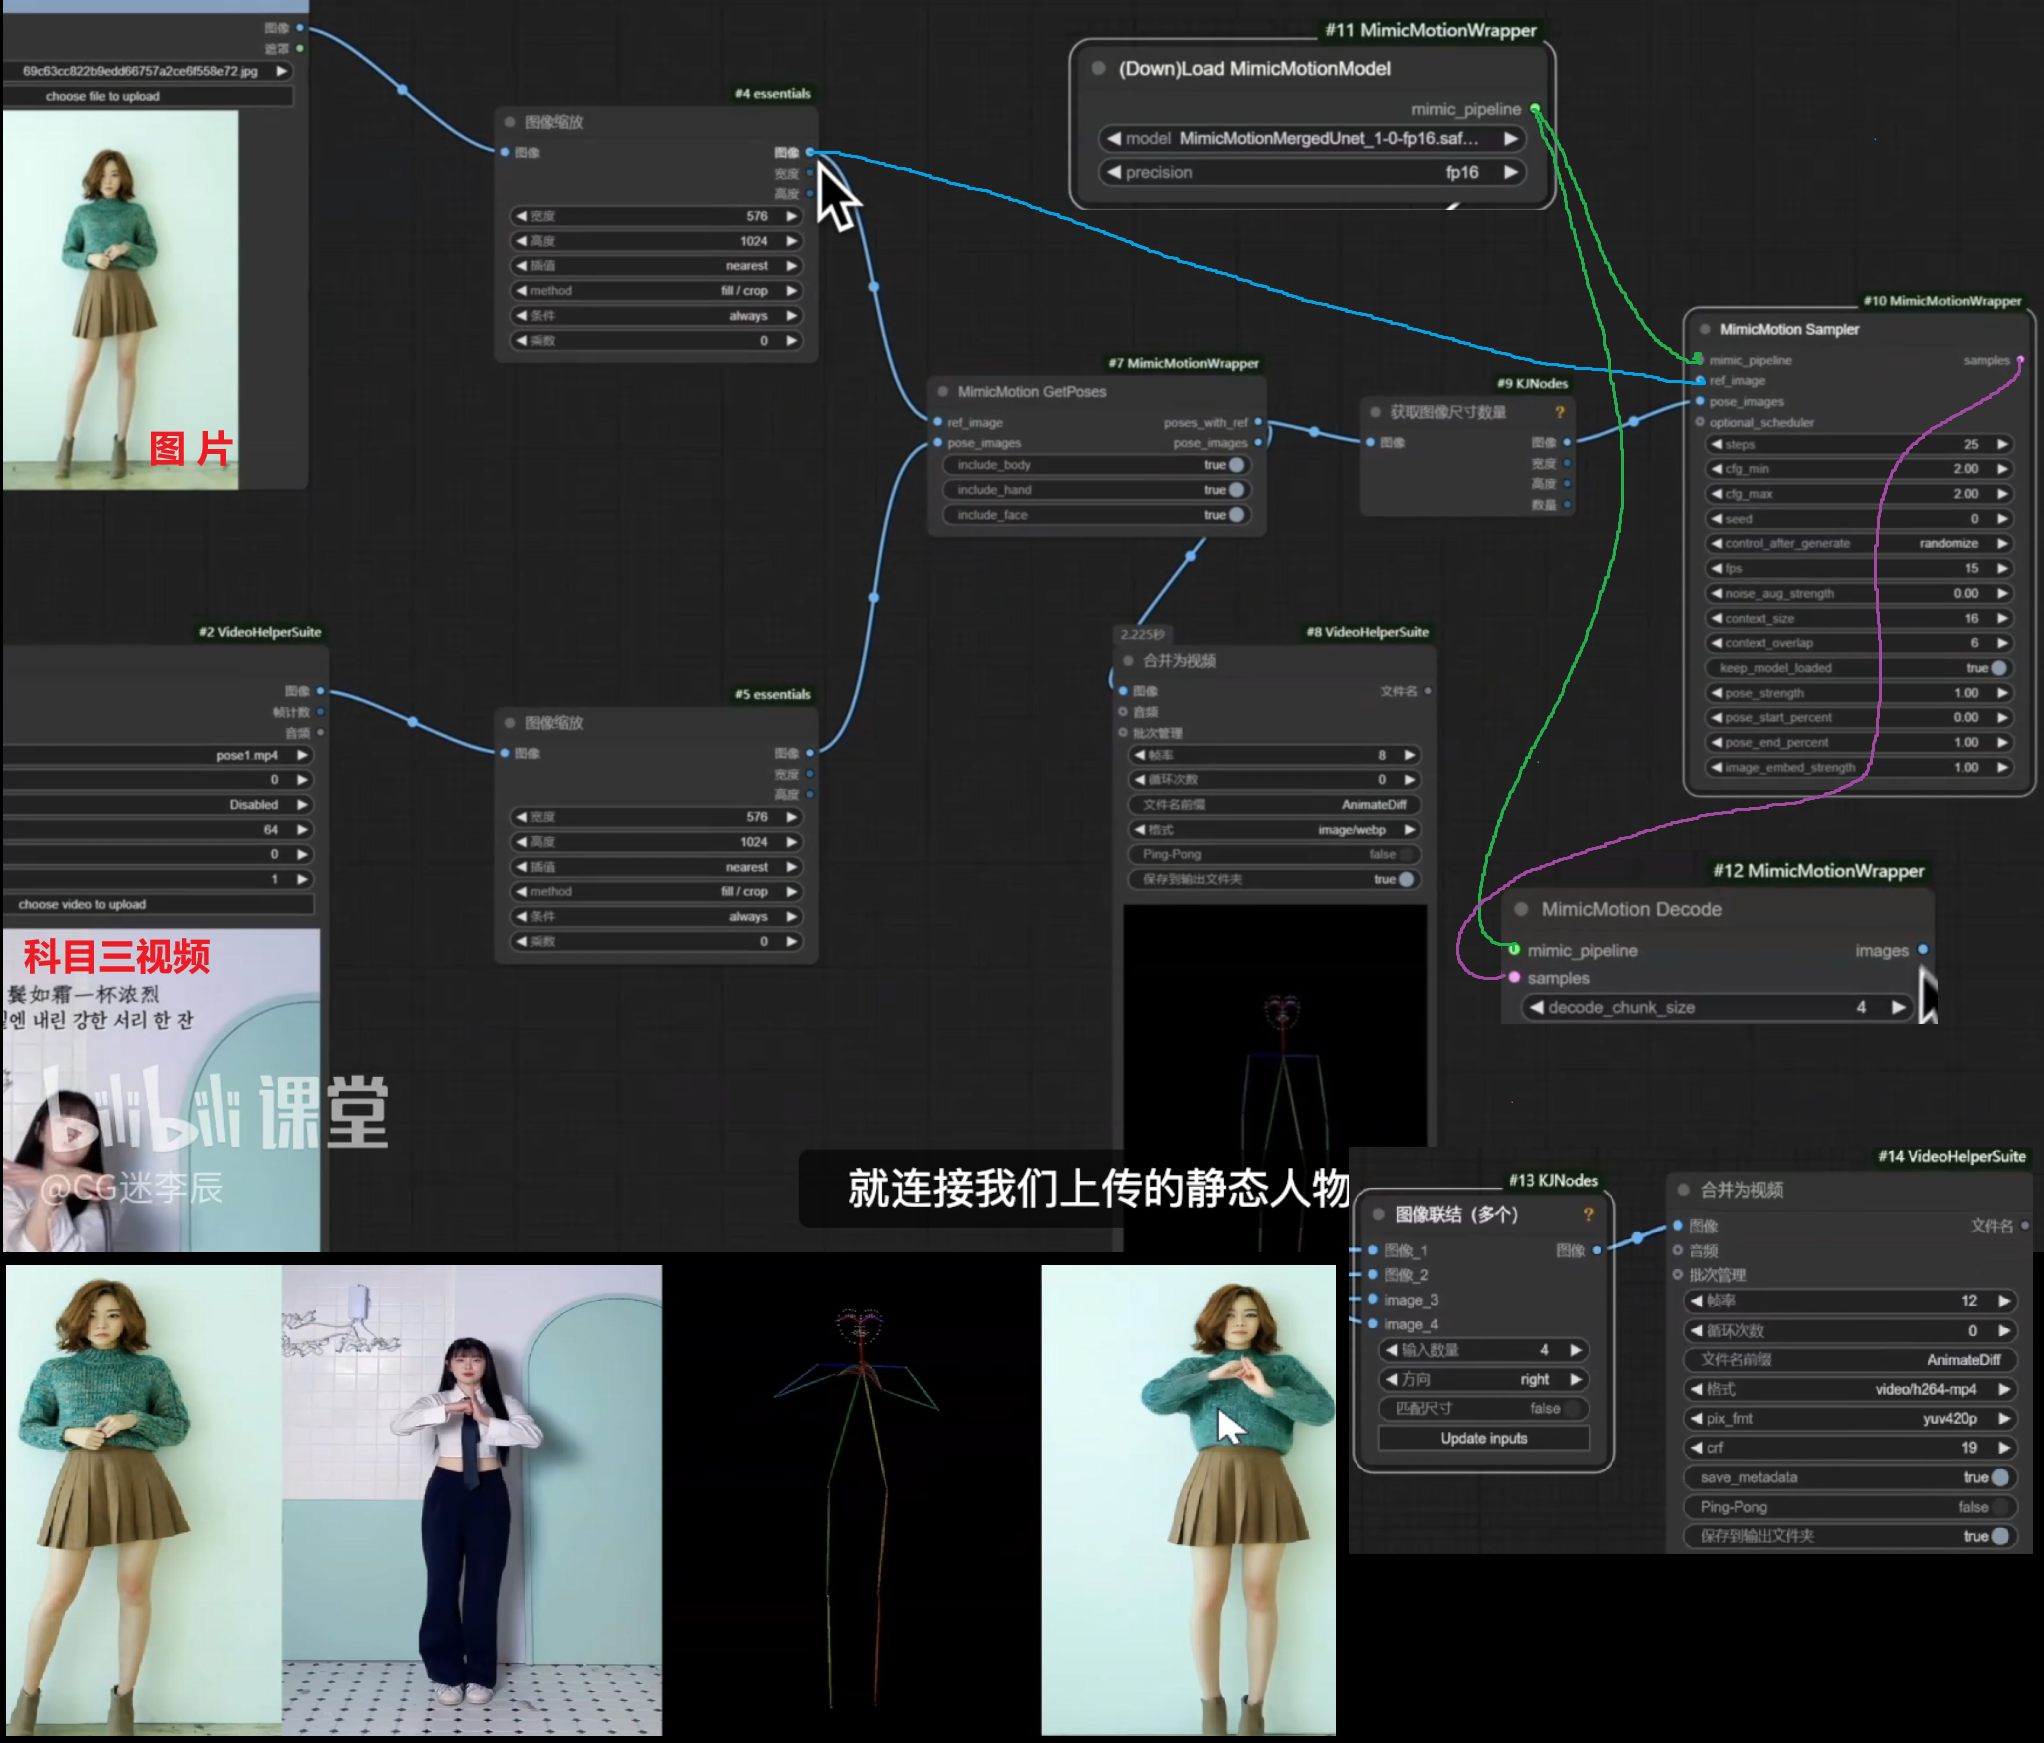Disable keep_model_loaded in the Sampler
The width and height of the screenshot is (2044, 1743).
(x=1998, y=668)
